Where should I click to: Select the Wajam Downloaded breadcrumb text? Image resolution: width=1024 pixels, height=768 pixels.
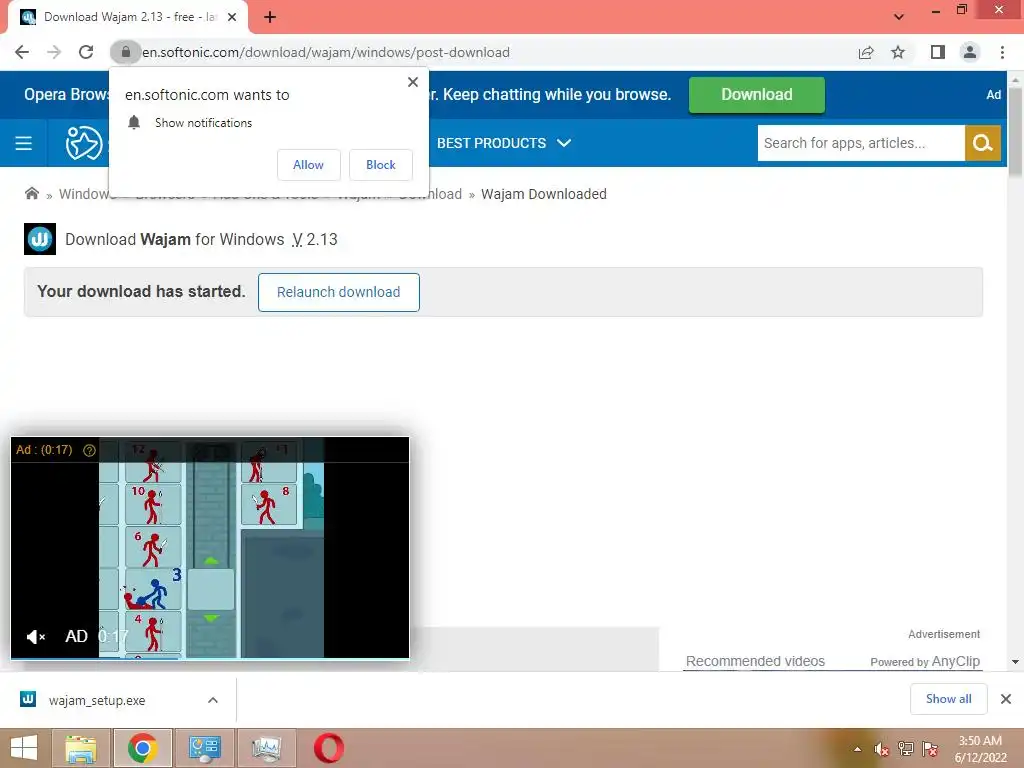click(x=544, y=194)
